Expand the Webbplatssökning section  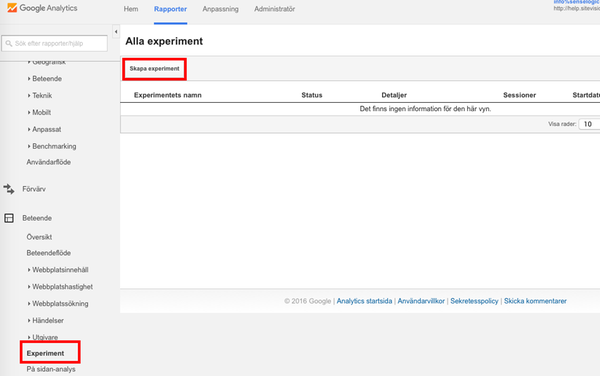click(58, 303)
